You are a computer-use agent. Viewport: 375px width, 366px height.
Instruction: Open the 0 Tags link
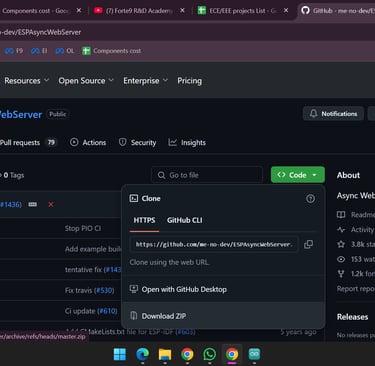[13, 175]
